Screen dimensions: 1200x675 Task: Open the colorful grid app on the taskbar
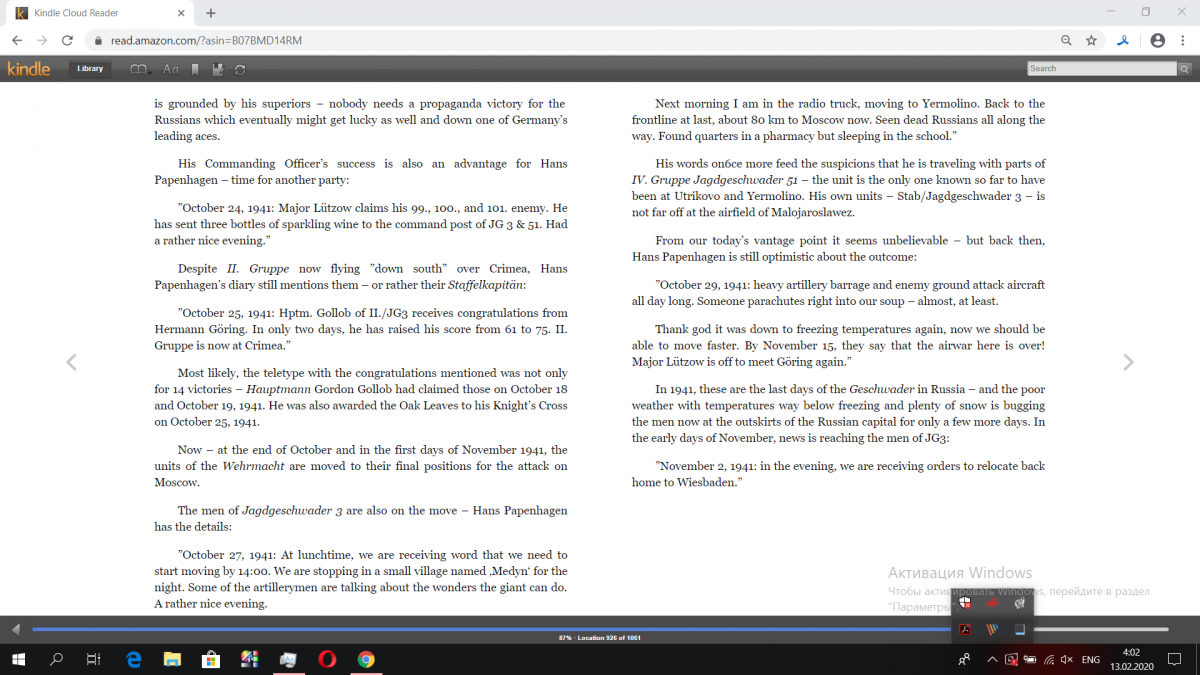pos(249,659)
